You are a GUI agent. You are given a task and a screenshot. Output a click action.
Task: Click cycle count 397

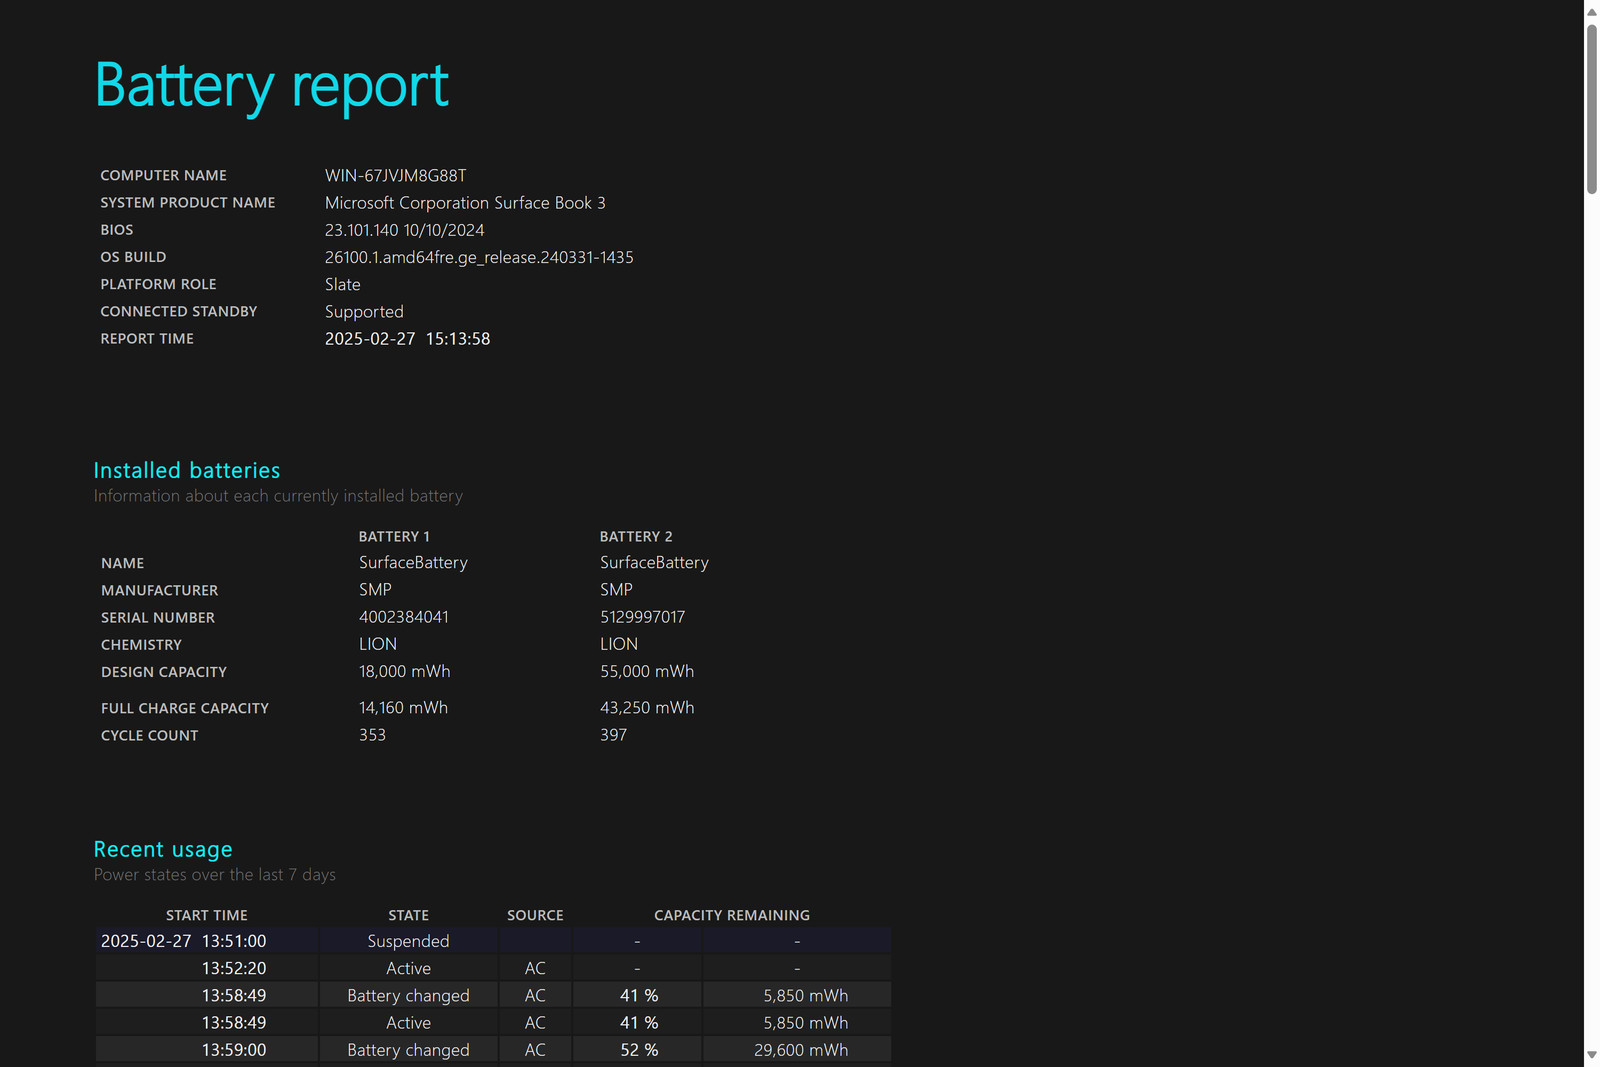pyautogui.click(x=614, y=735)
